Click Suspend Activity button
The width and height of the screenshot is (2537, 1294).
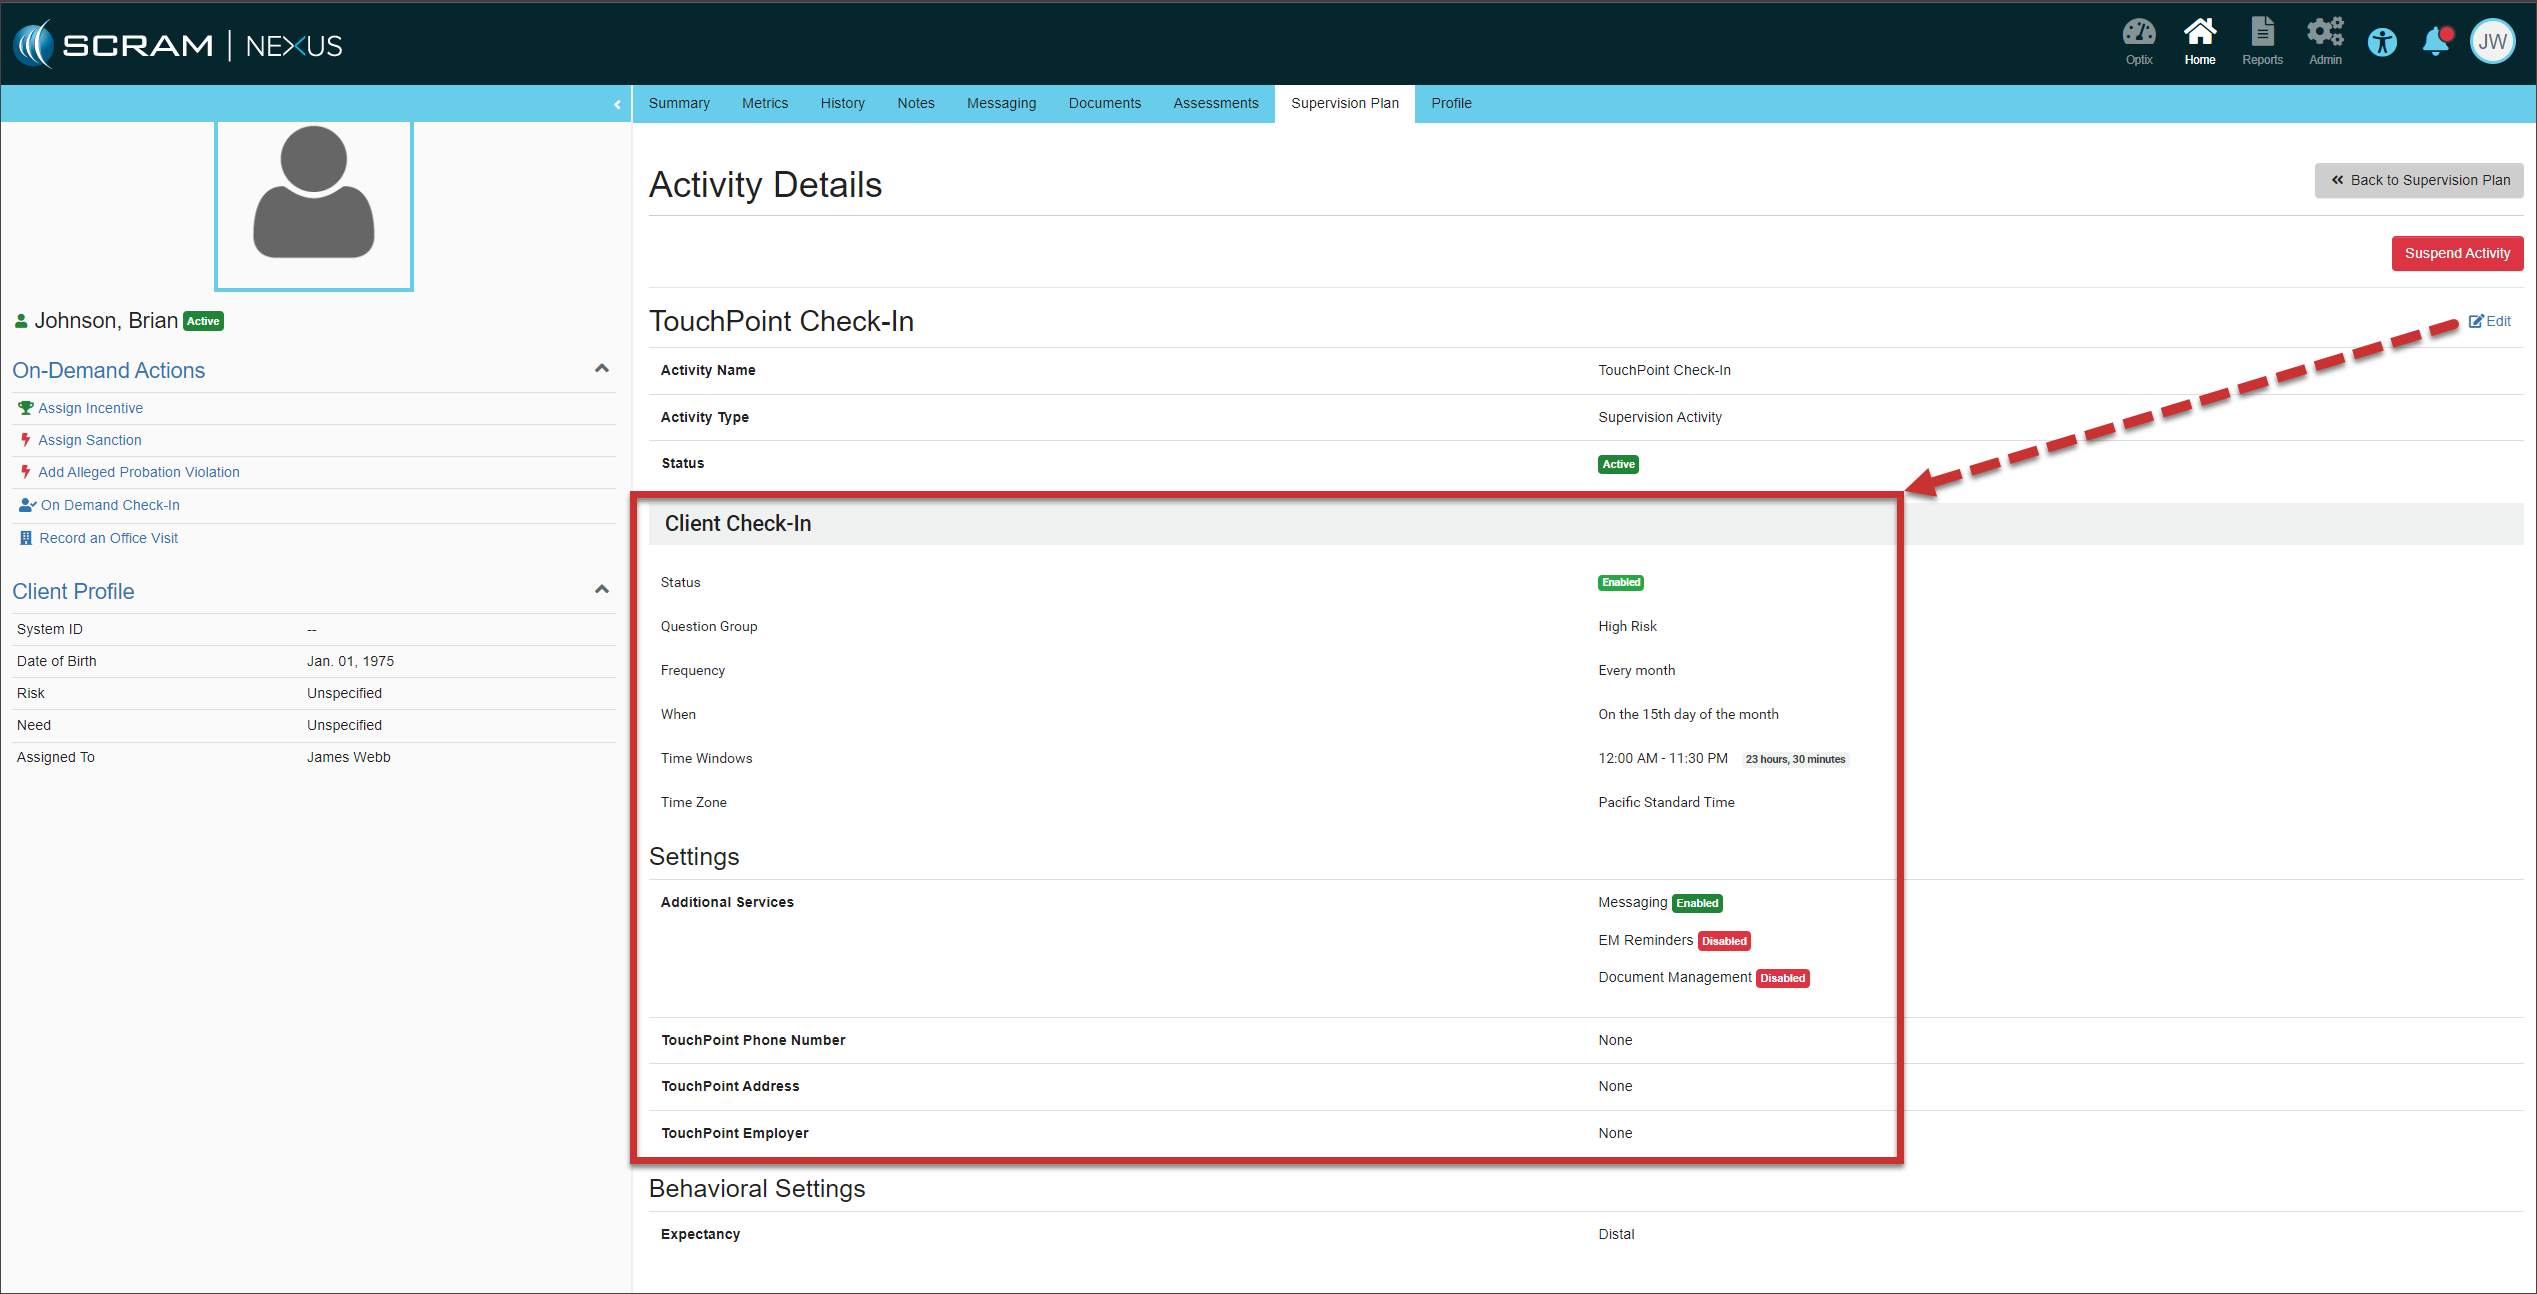point(2456,253)
